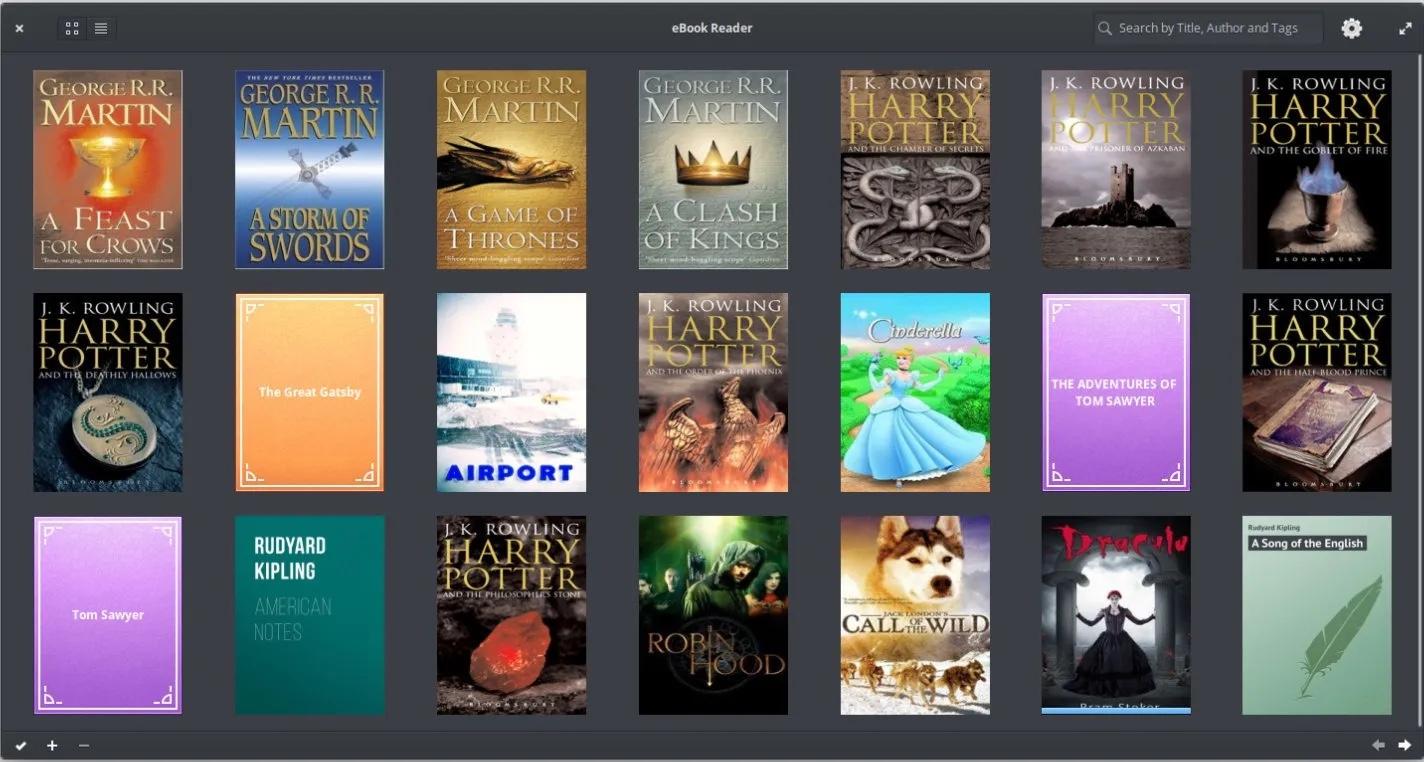
Task: Click the eBook Reader title bar label
Action: click(711, 27)
